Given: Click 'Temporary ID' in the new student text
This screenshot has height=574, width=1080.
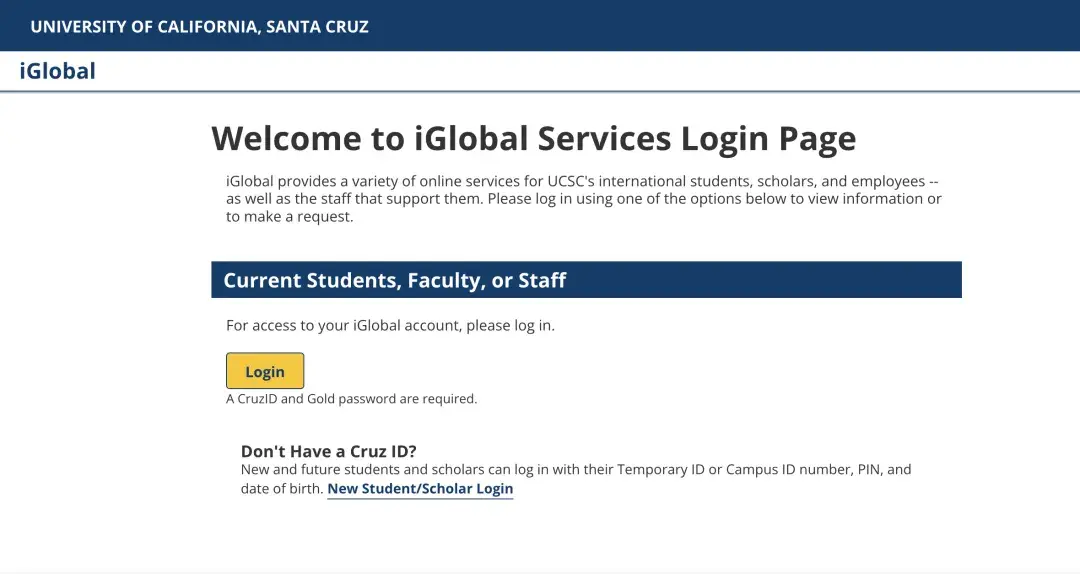Looking at the screenshot, I should [x=660, y=469].
